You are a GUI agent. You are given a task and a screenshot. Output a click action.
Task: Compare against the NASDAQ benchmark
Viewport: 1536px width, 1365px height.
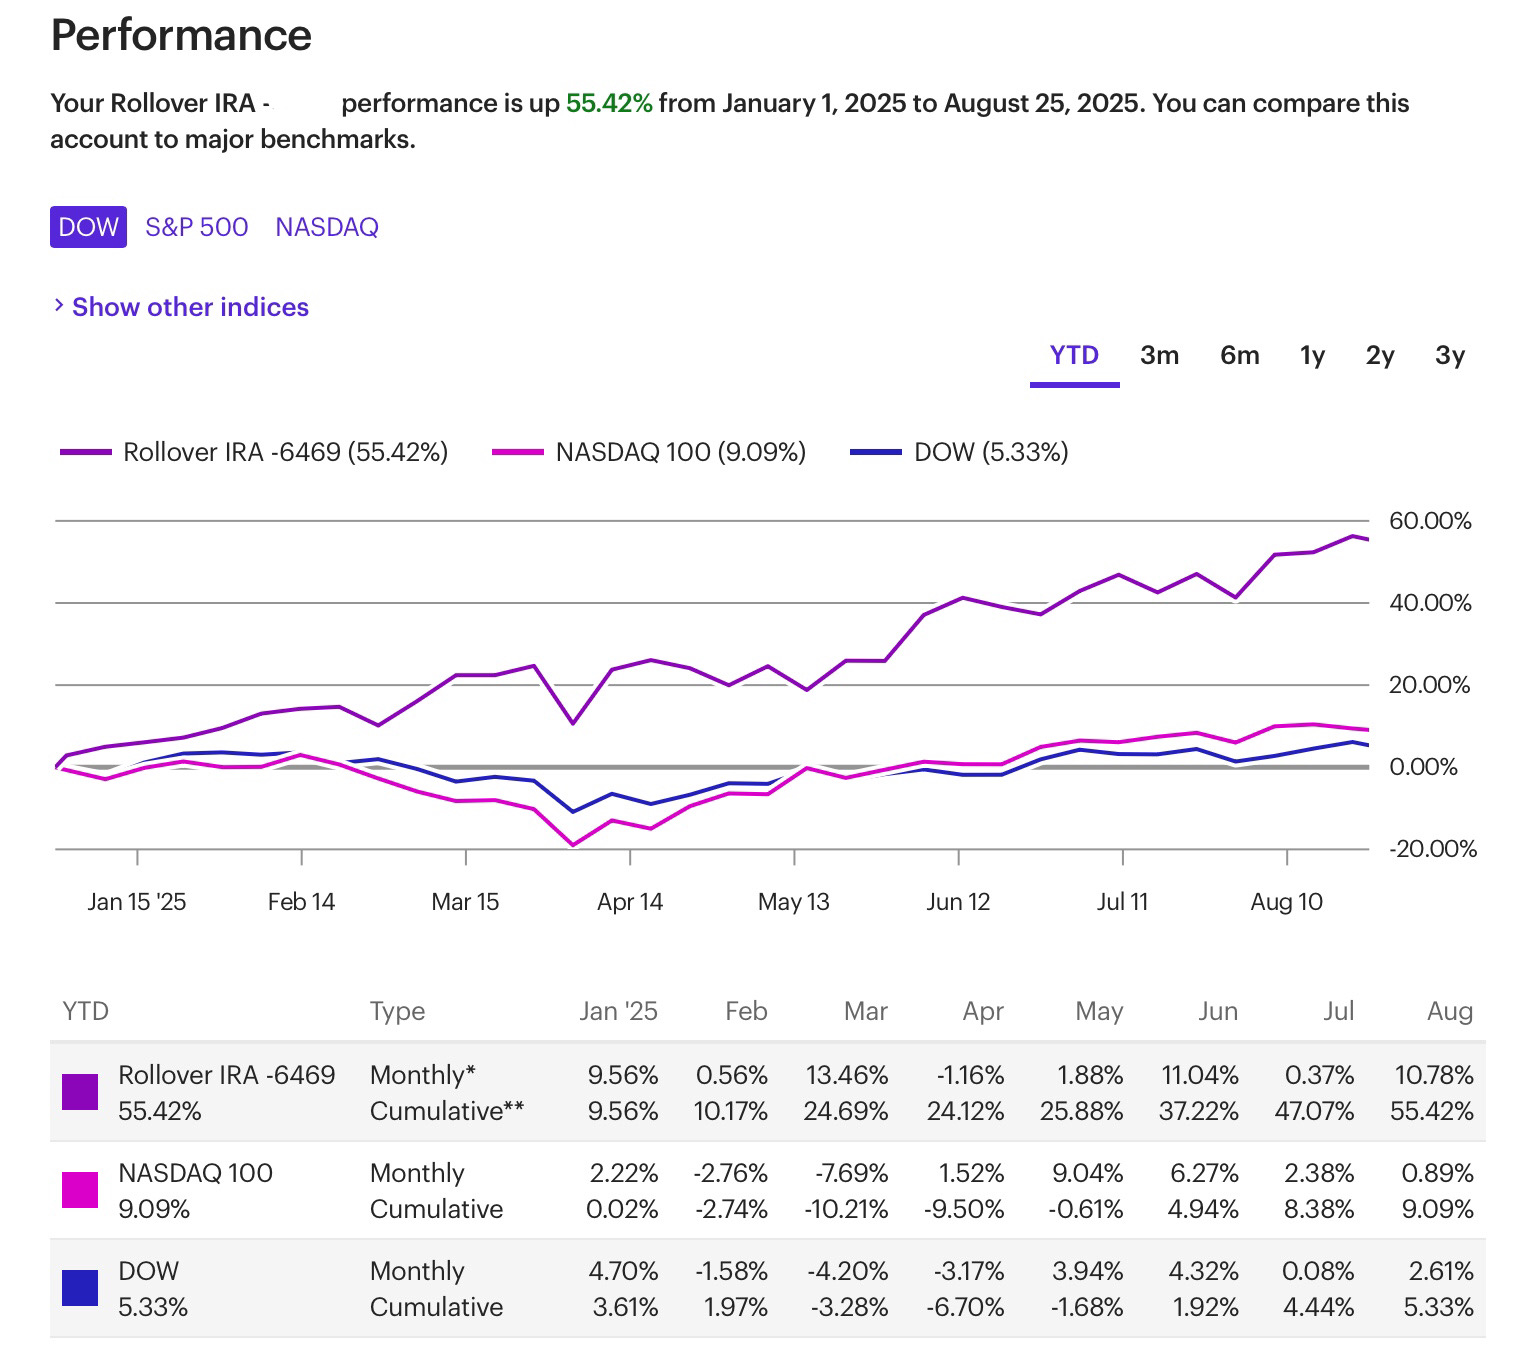click(x=327, y=227)
